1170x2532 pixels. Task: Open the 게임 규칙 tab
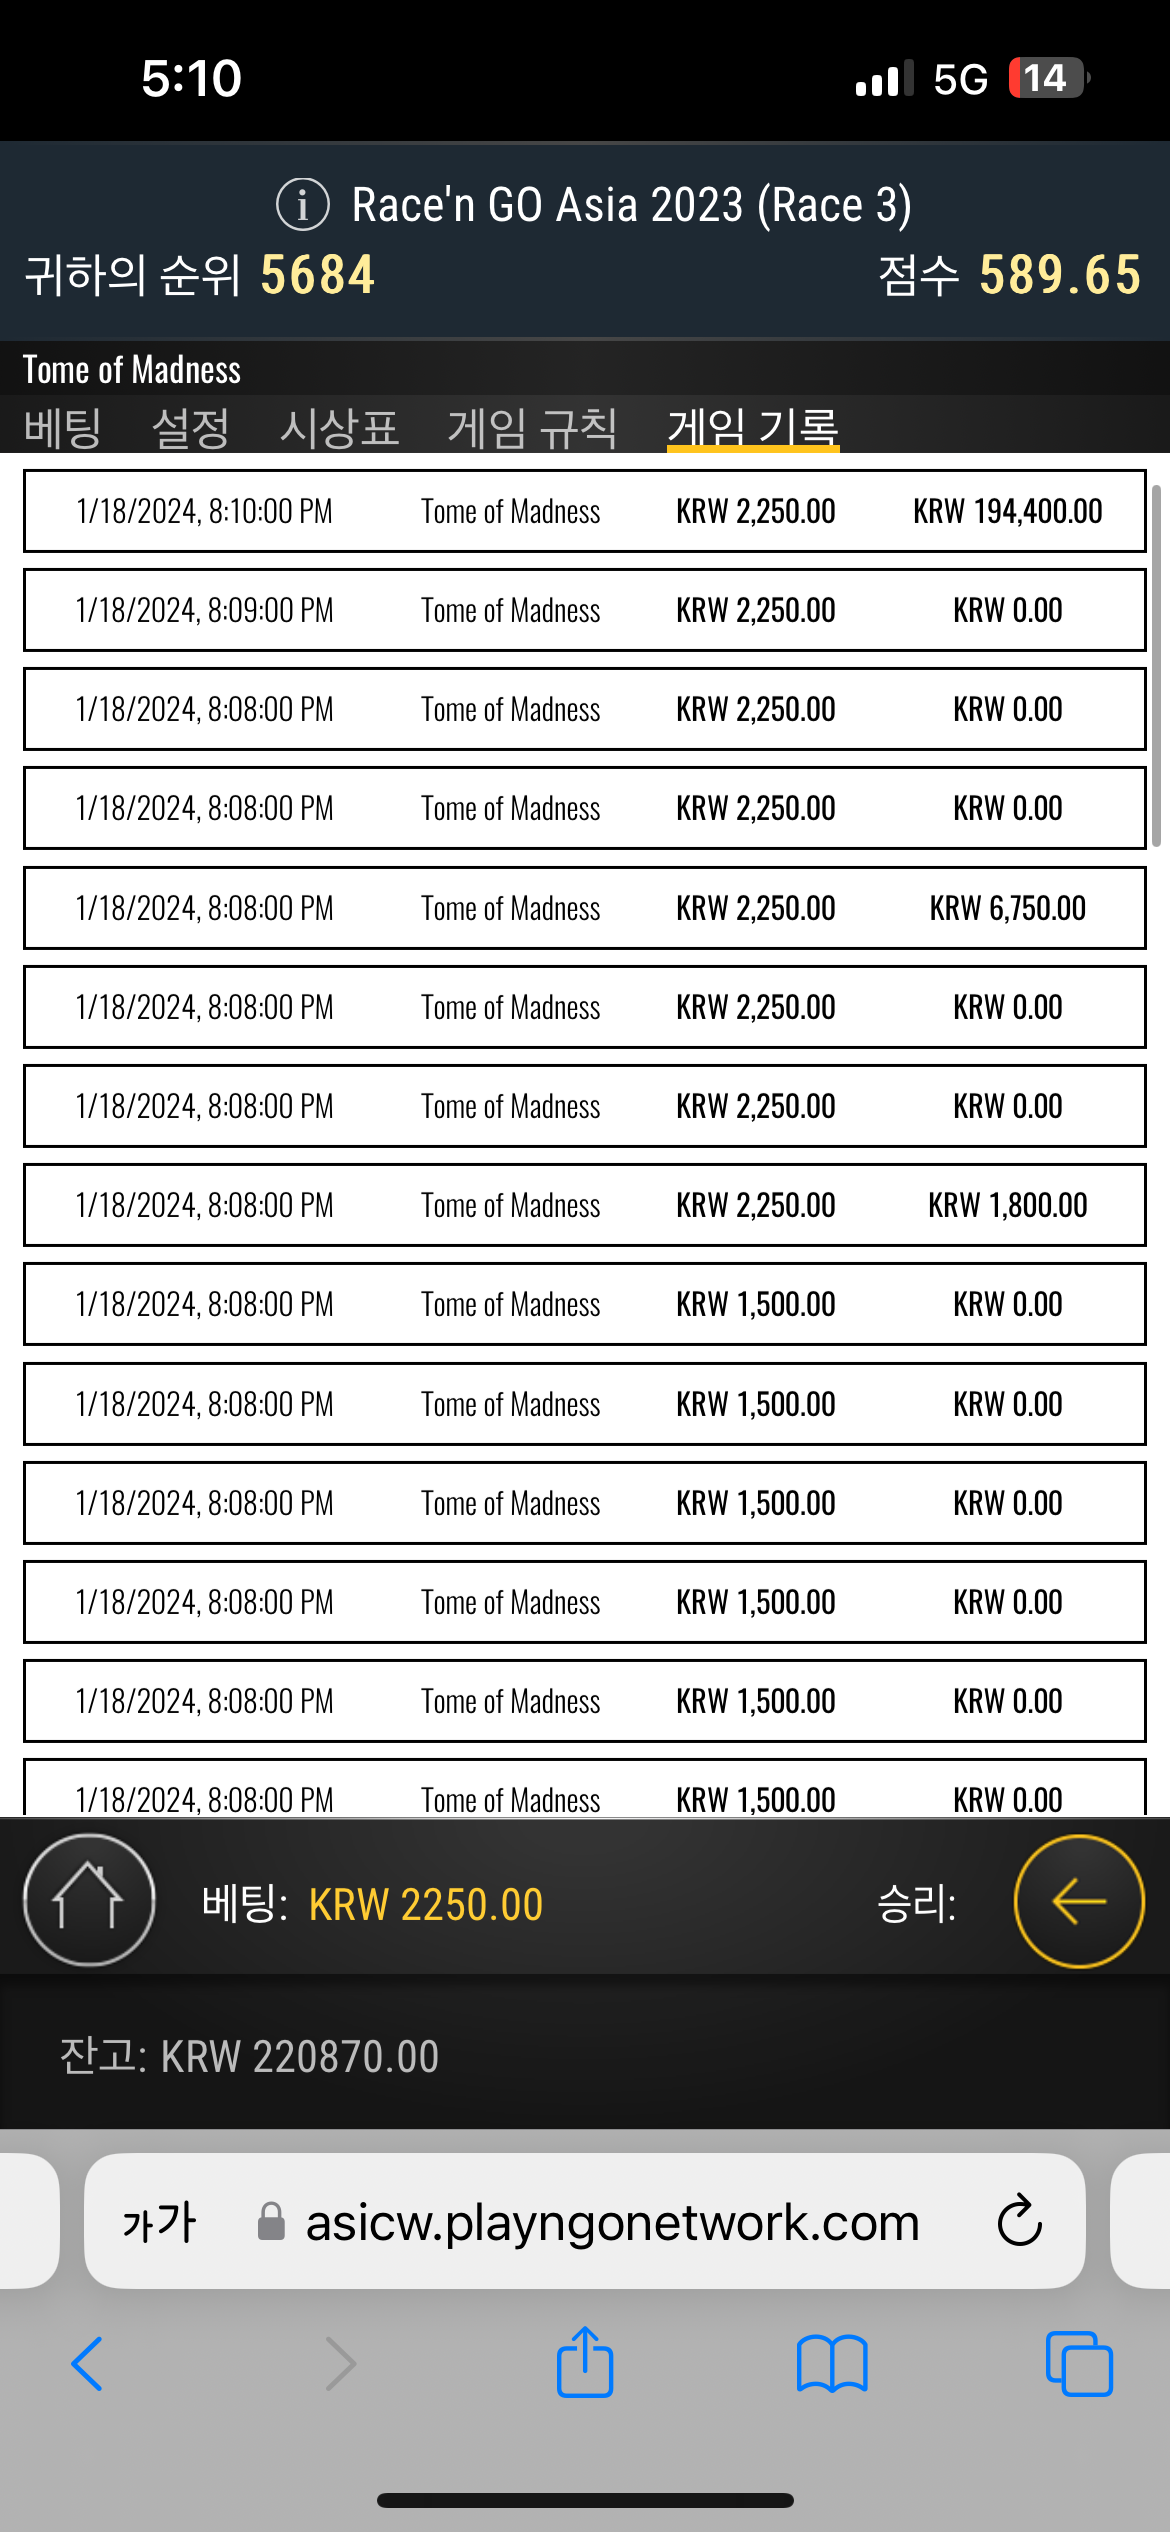click(533, 428)
